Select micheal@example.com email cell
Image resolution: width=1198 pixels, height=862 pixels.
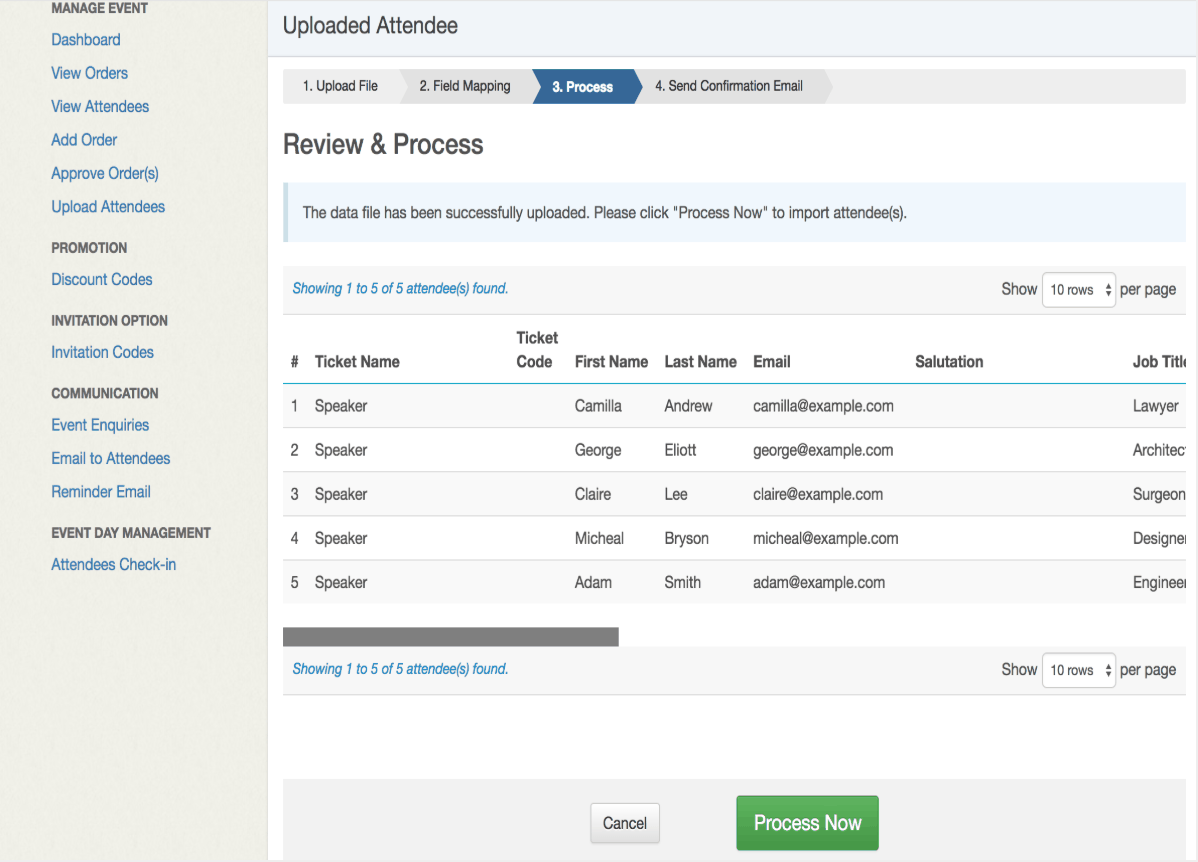(825, 539)
